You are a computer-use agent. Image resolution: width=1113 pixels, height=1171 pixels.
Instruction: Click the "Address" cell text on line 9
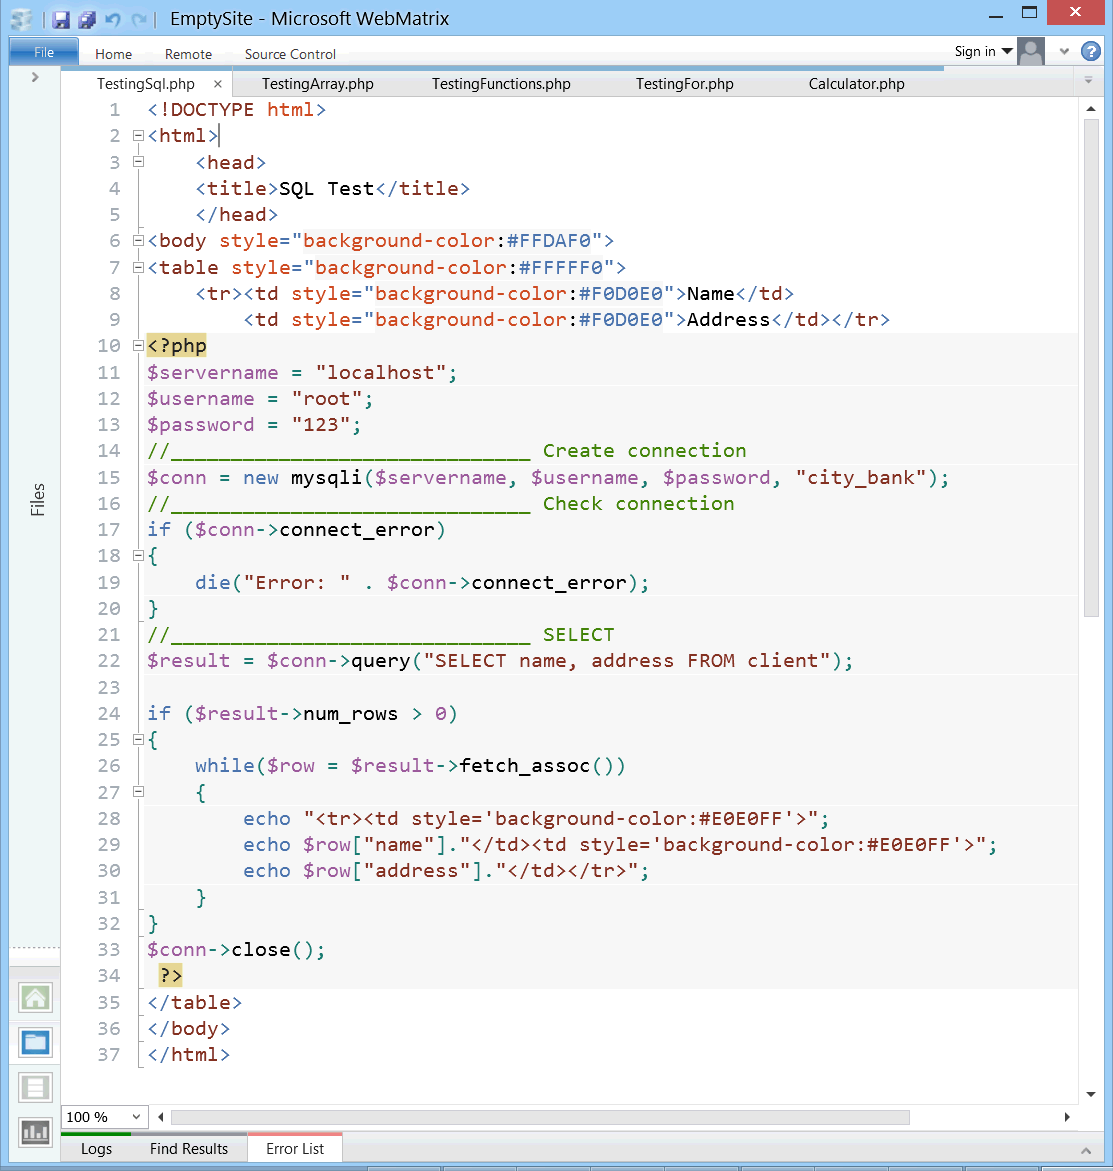point(728,320)
